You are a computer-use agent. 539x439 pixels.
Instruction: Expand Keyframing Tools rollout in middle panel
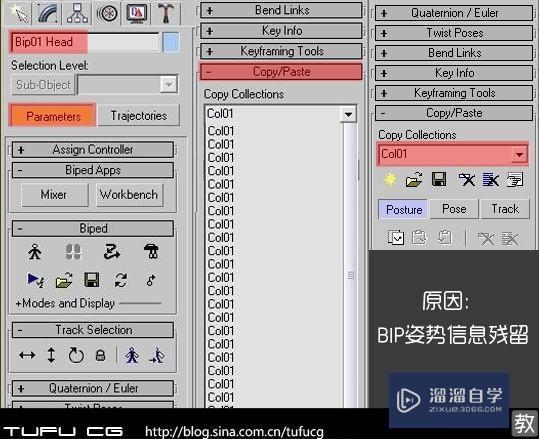(x=281, y=51)
